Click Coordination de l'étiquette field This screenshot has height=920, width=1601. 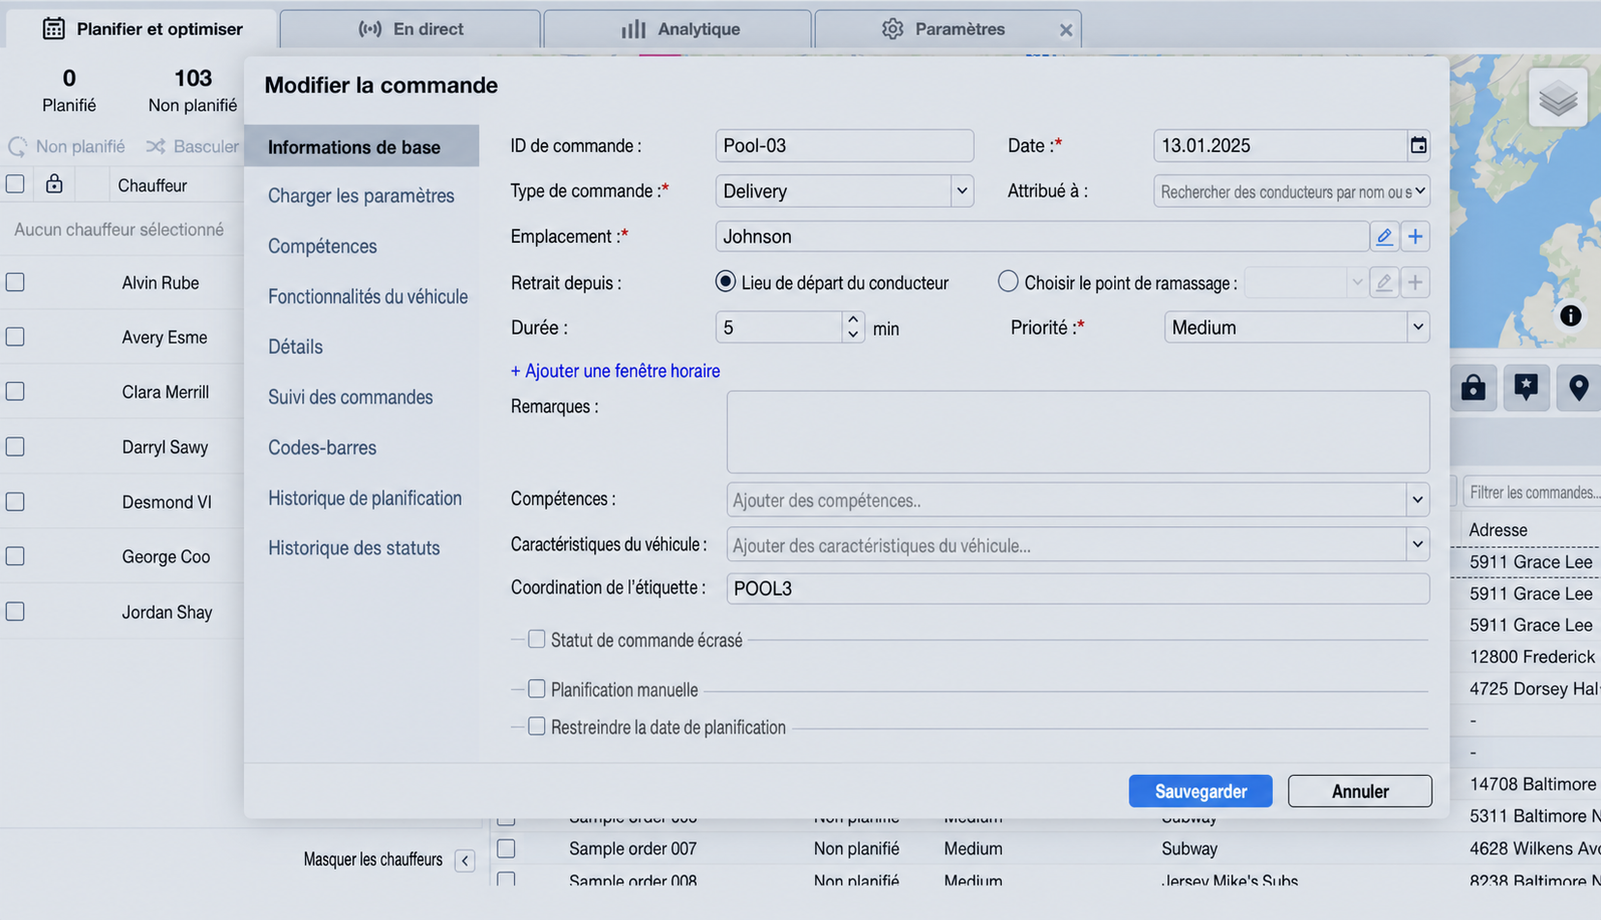point(1078,588)
